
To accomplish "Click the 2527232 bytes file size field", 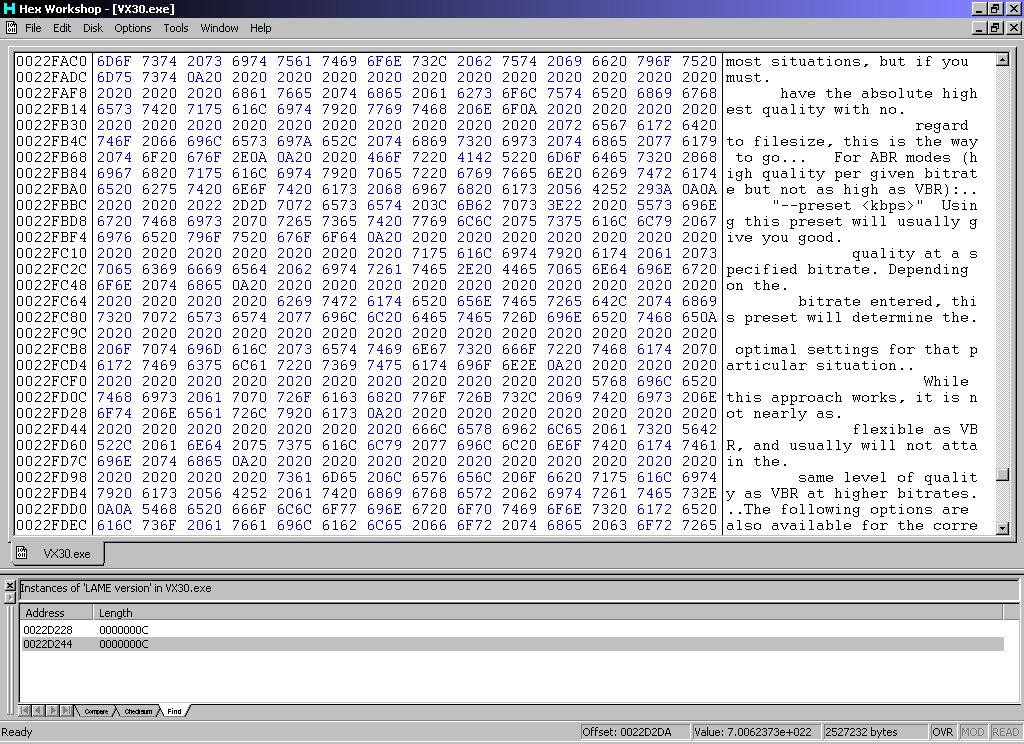I will tap(874, 732).
